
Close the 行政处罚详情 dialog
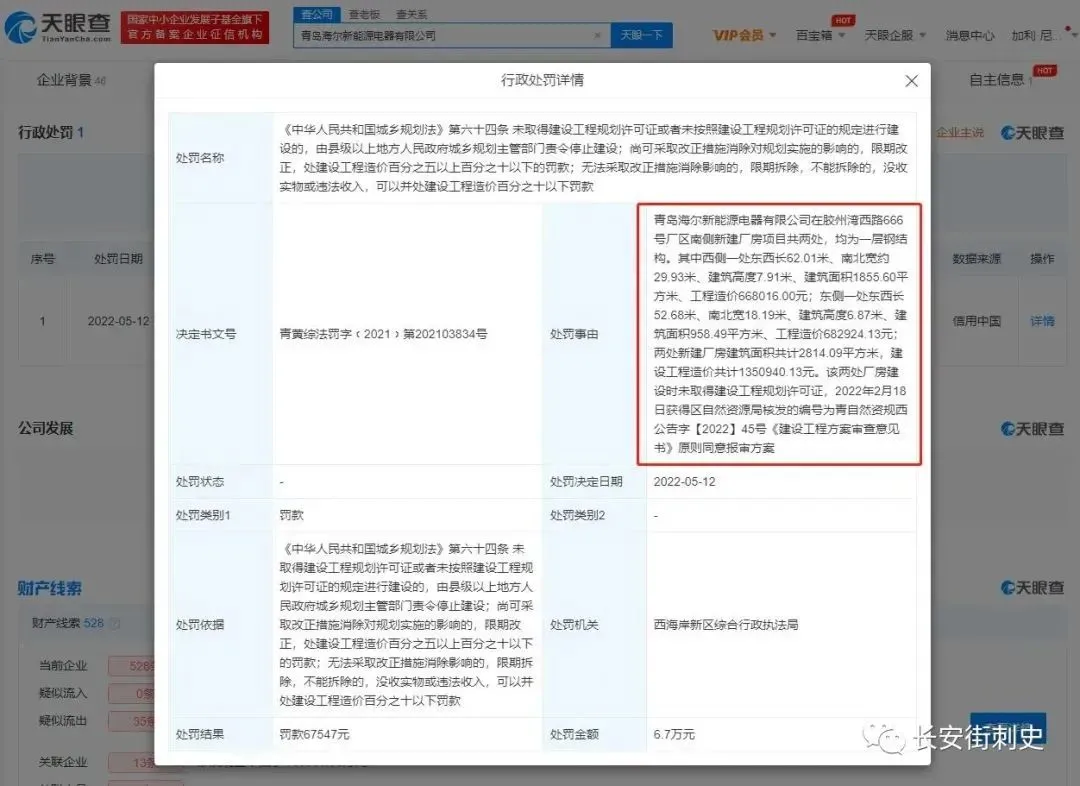911,81
